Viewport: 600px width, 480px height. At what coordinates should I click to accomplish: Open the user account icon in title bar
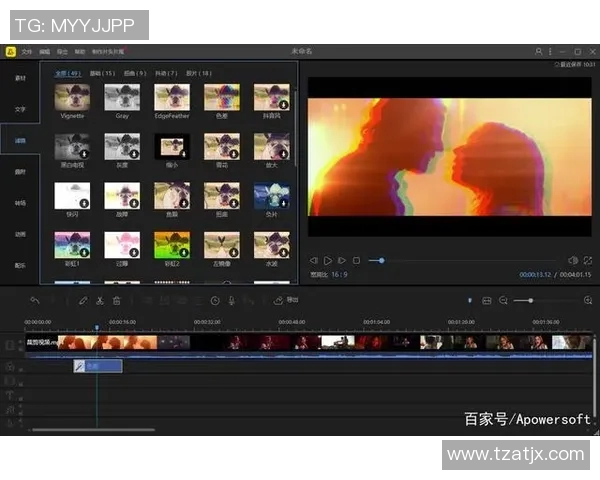pyautogui.click(x=539, y=51)
